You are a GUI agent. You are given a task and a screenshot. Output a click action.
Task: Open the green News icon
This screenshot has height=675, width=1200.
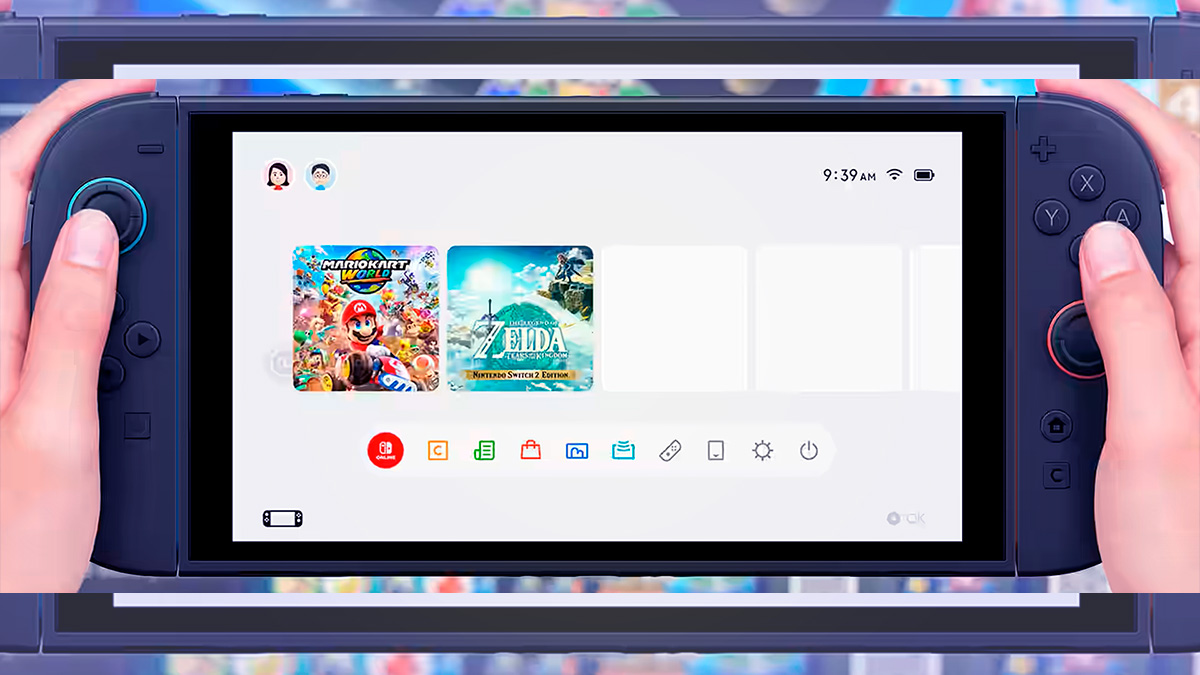[484, 451]
